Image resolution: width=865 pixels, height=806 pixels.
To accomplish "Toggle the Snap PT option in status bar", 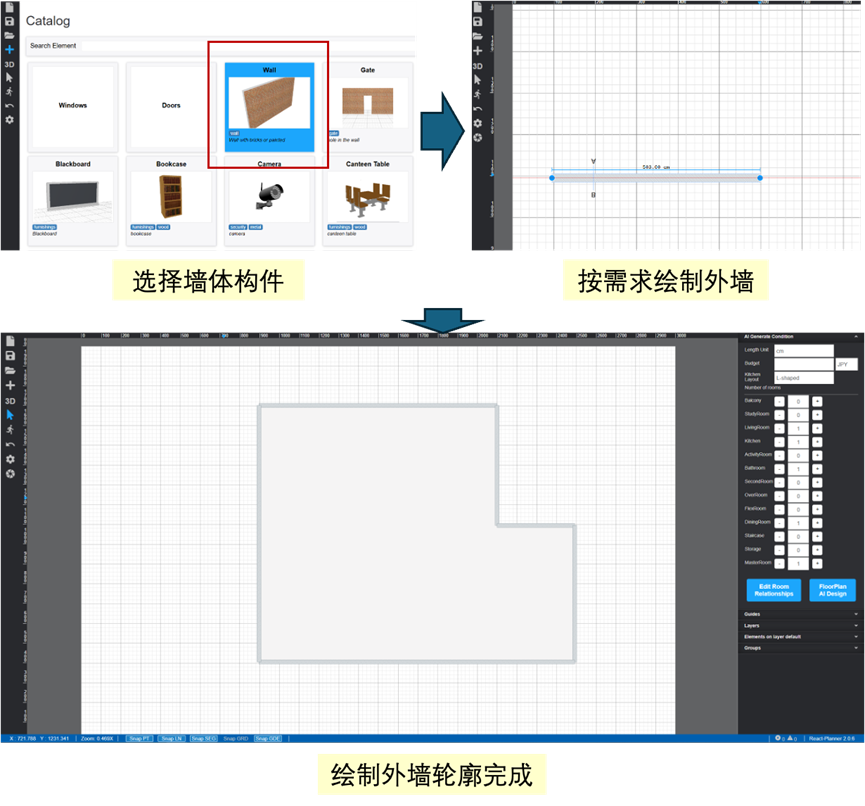I will coord(140,739).
